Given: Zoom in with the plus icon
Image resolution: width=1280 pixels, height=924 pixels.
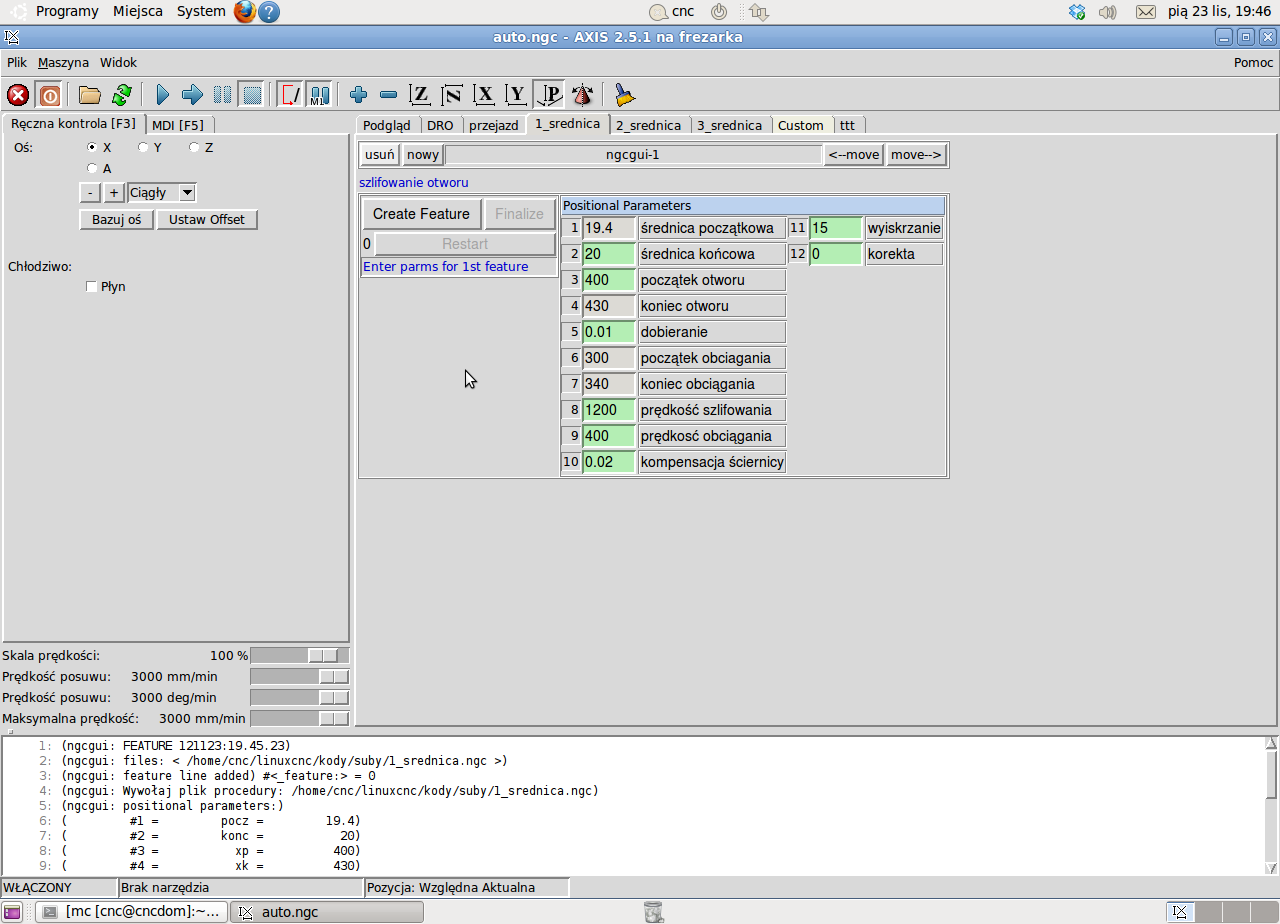Looking at the screenshot, I should pyautogui.click(x=359, y=95).
